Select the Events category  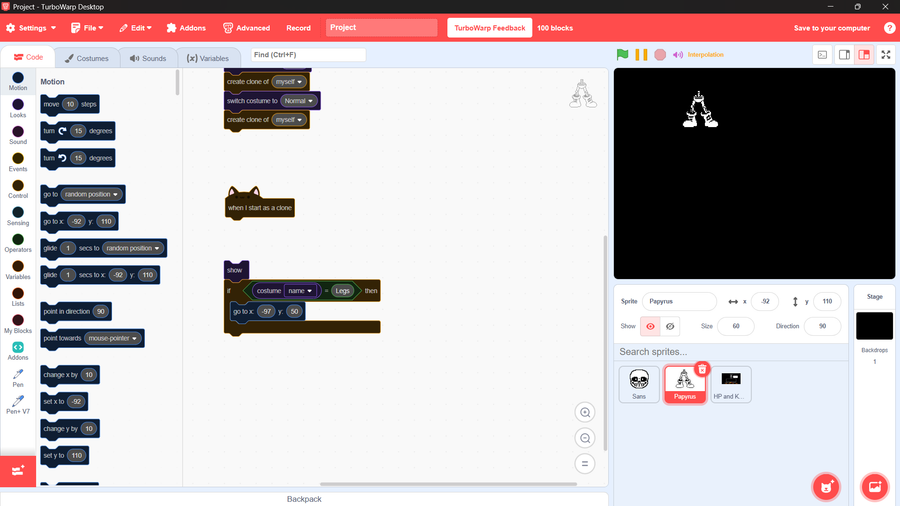point(18,162)
